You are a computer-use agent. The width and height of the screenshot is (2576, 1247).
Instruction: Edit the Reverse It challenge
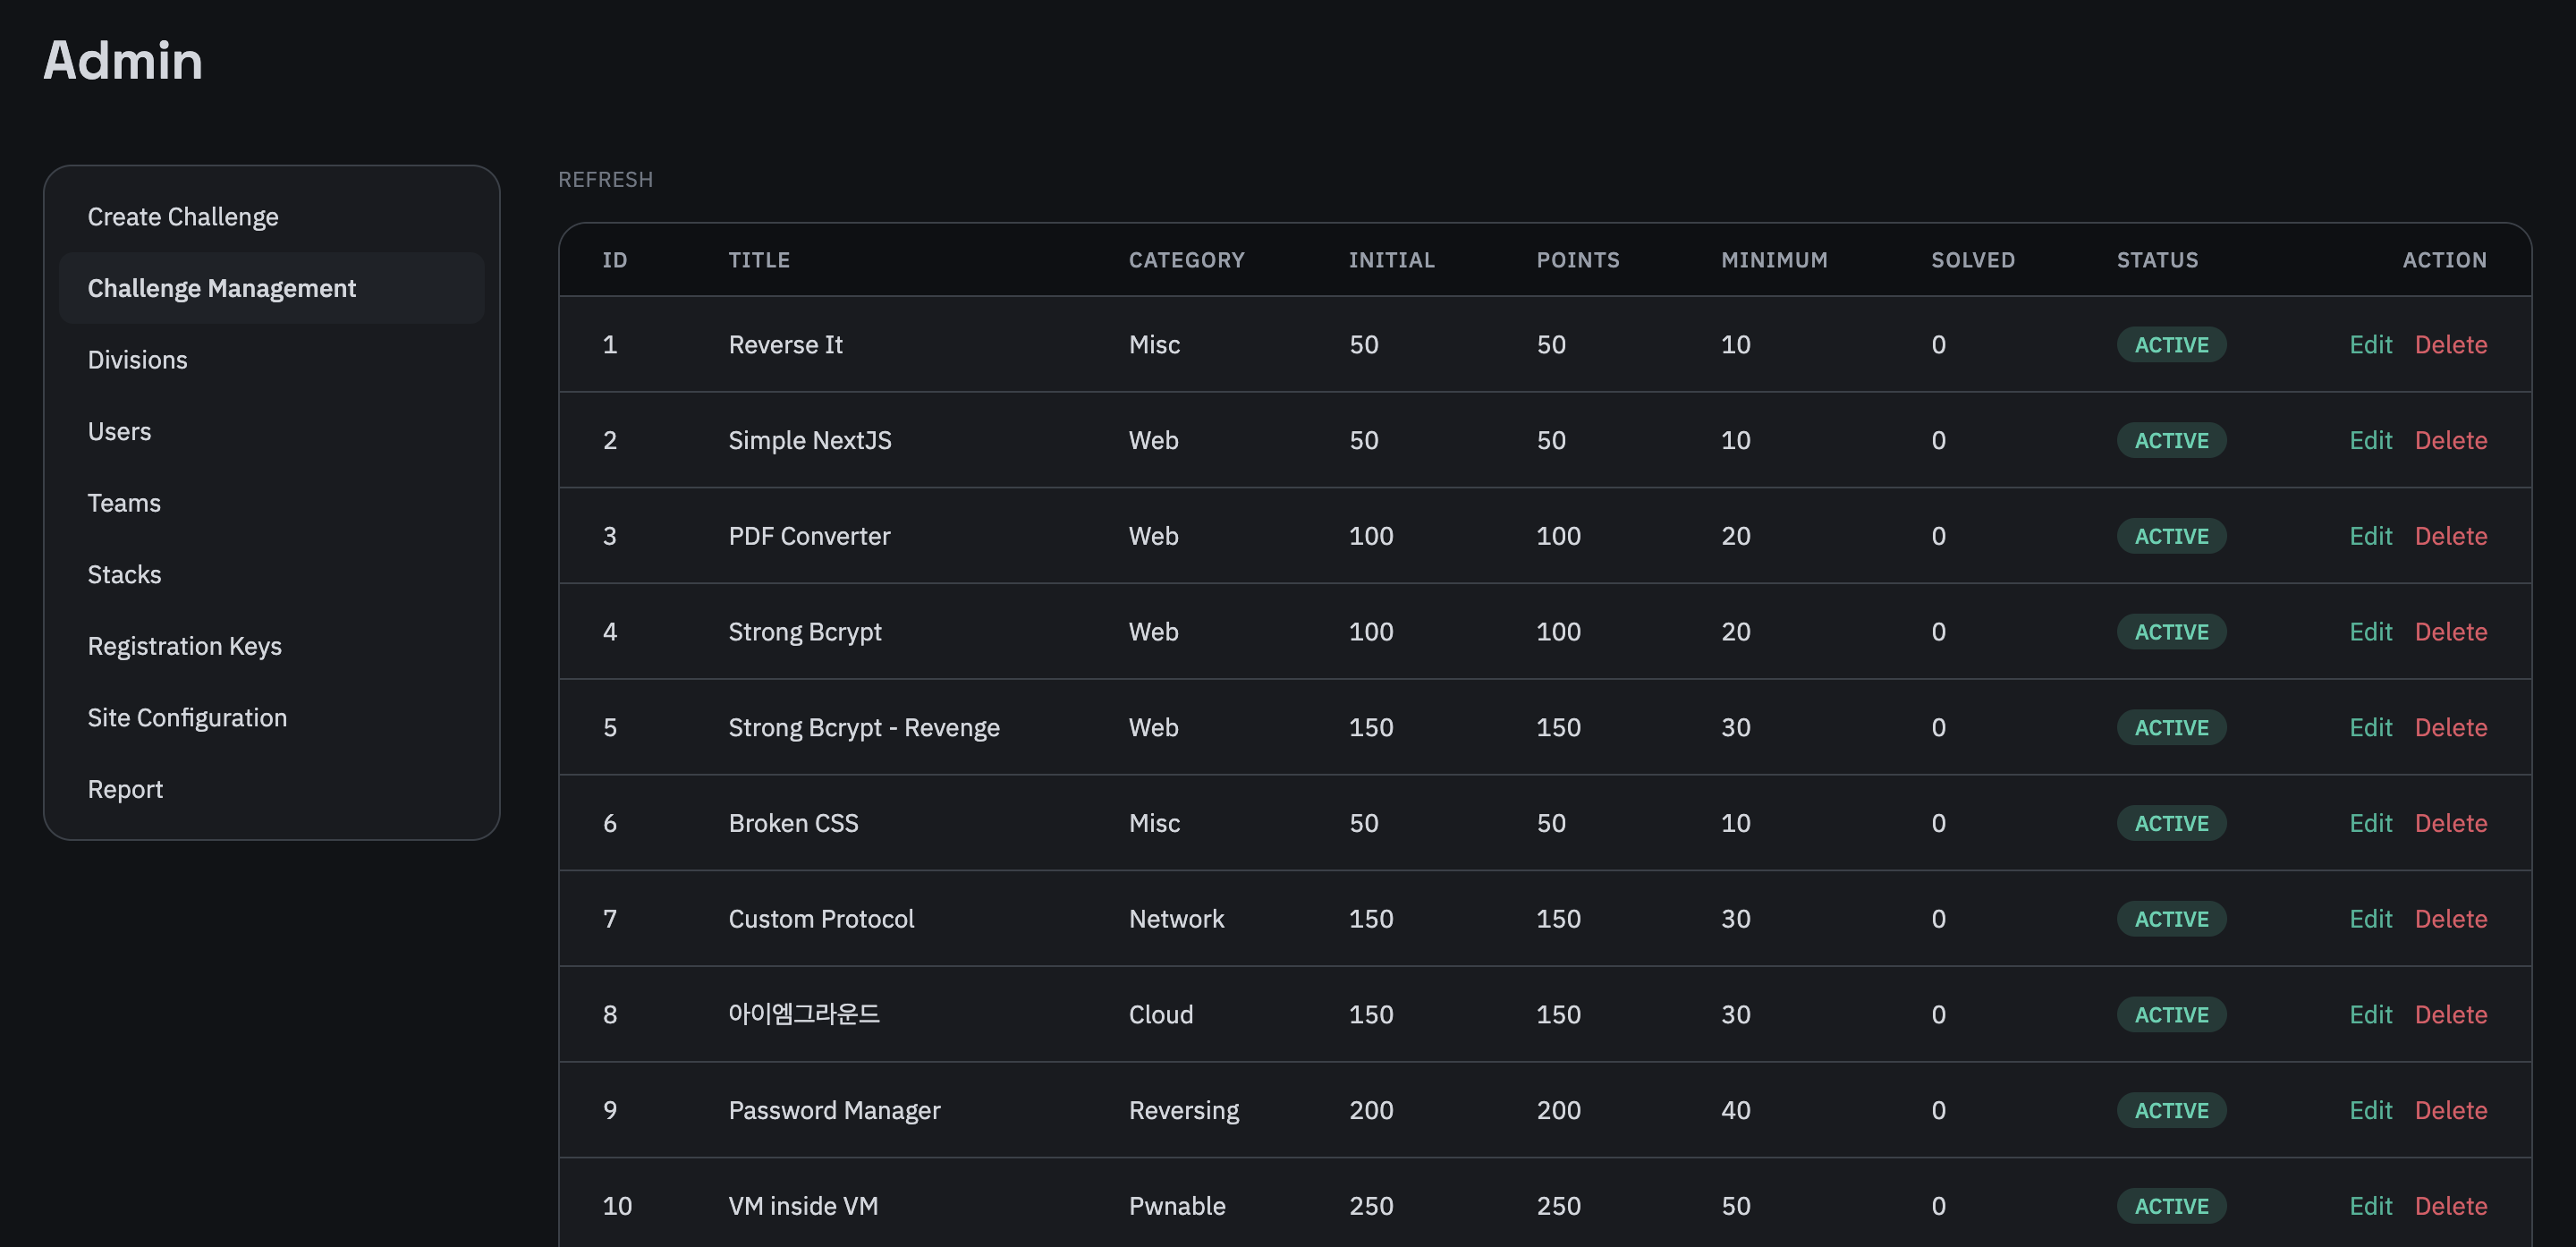point(2370,344)
